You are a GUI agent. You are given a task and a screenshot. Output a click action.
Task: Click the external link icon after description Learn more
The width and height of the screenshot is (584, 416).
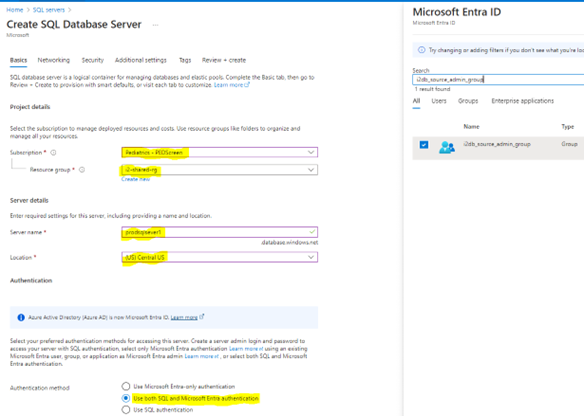coord(247,85)
